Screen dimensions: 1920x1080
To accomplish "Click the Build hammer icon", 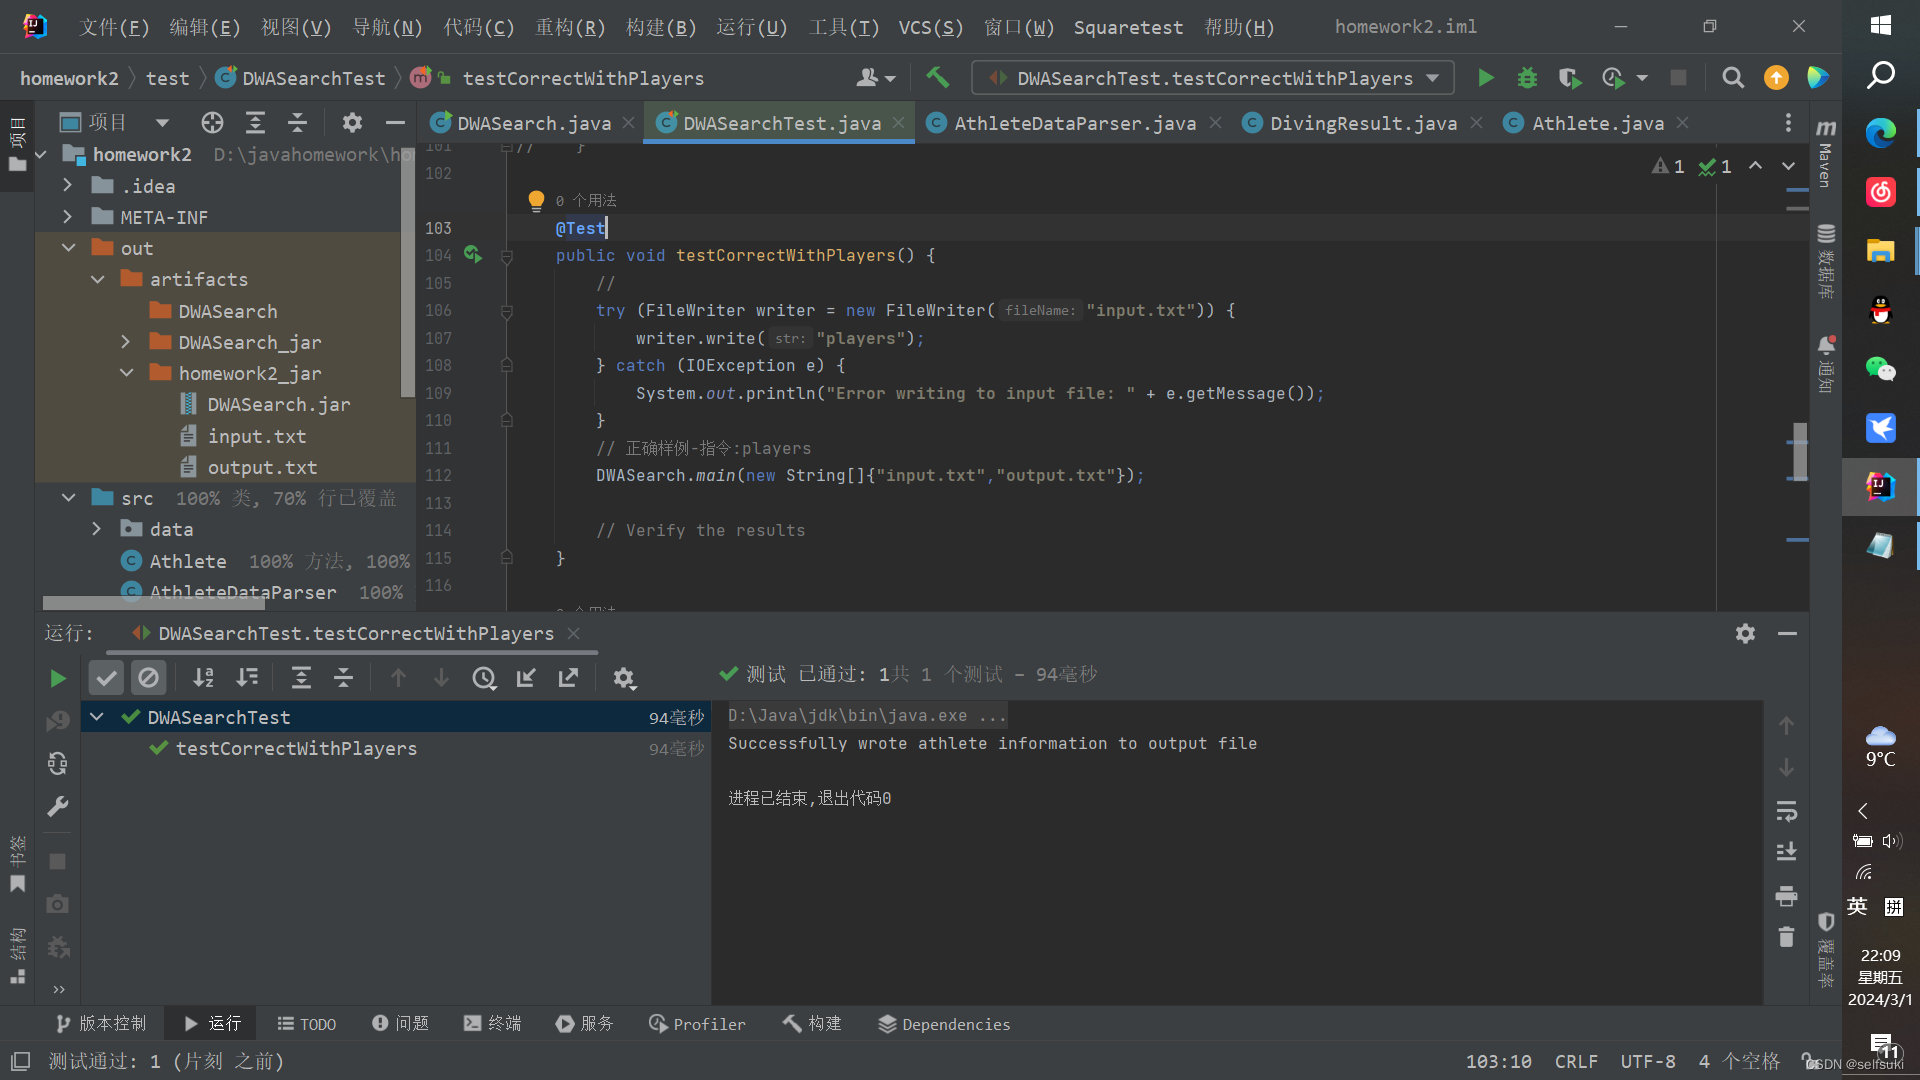I will pos(937,78).
